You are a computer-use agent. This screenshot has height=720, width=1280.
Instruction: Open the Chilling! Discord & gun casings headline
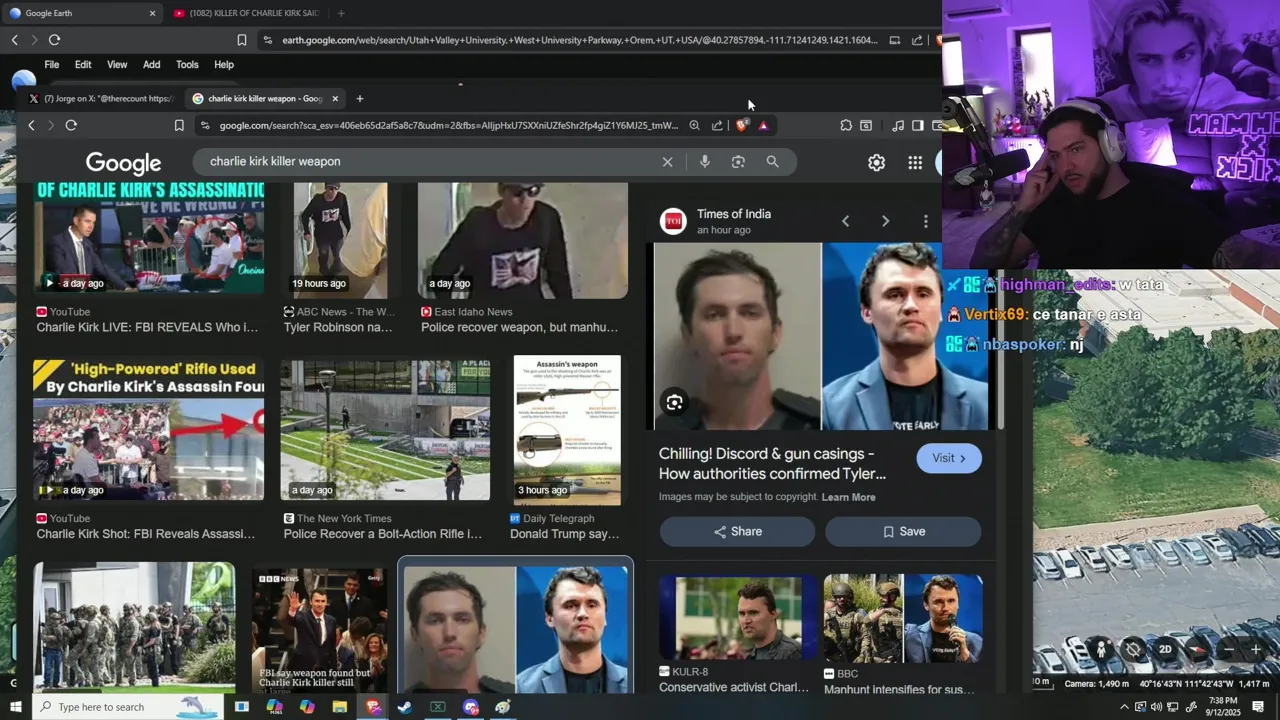point(772,464)
